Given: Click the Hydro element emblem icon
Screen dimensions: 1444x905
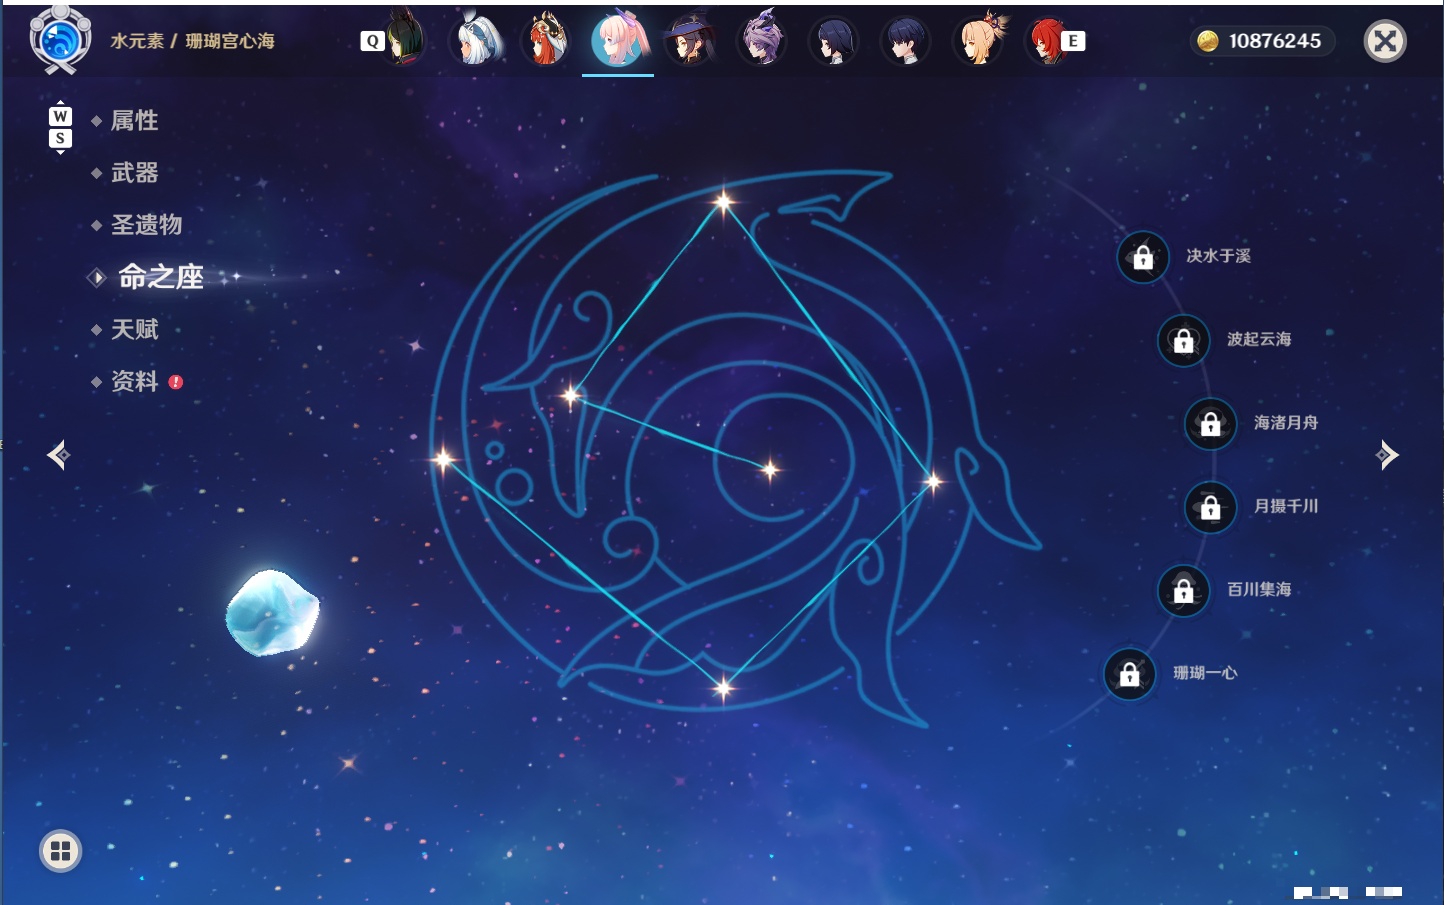Looking at the screenshot, I should [60, 40].
